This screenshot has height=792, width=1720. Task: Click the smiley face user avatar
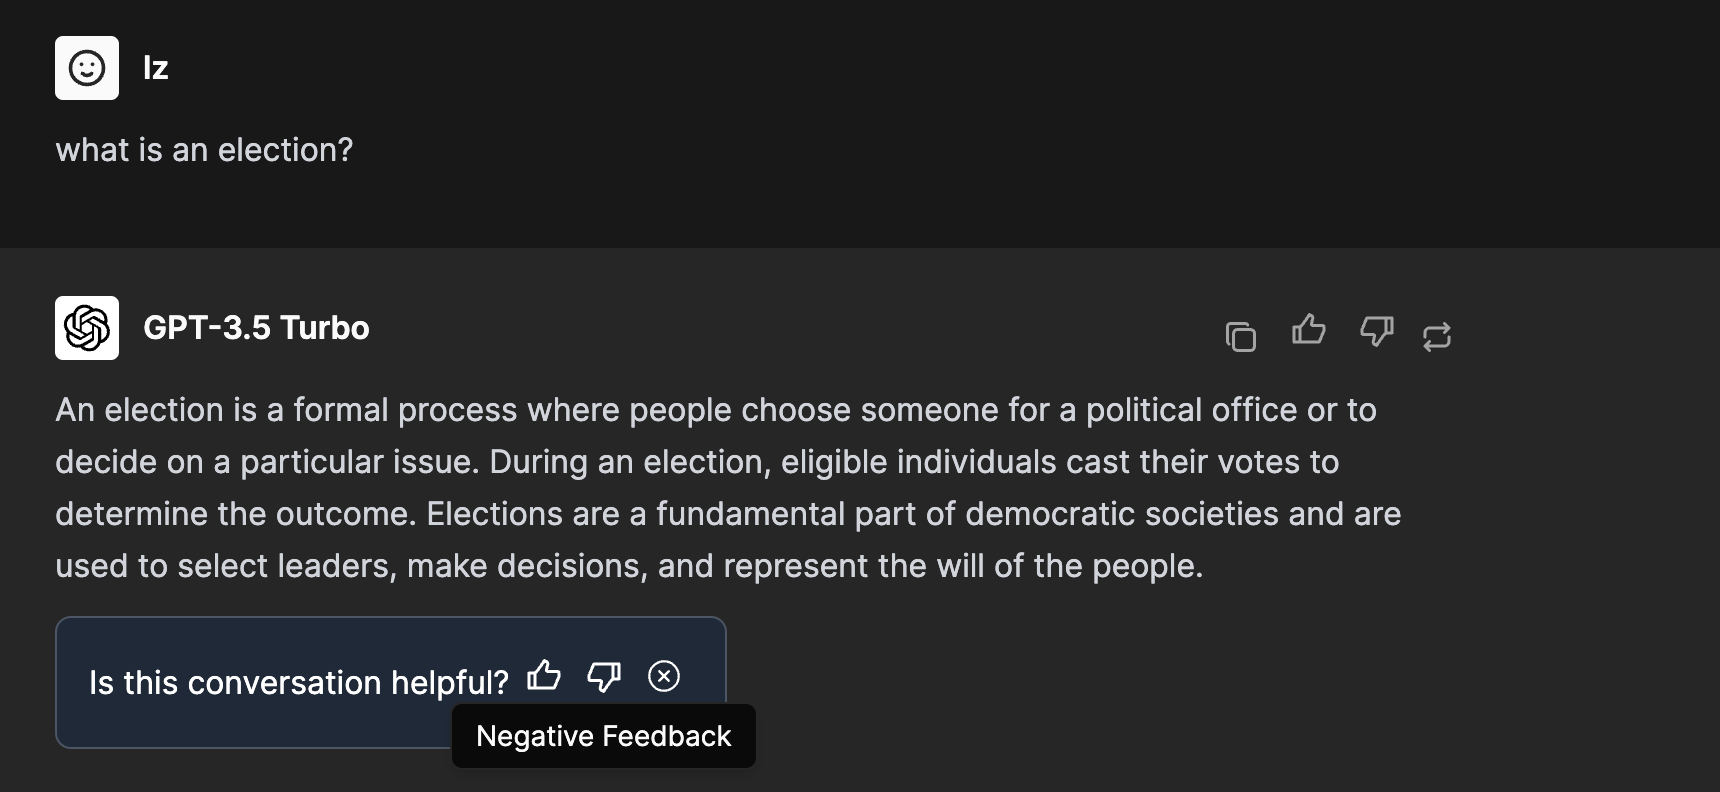coord(87,68)
